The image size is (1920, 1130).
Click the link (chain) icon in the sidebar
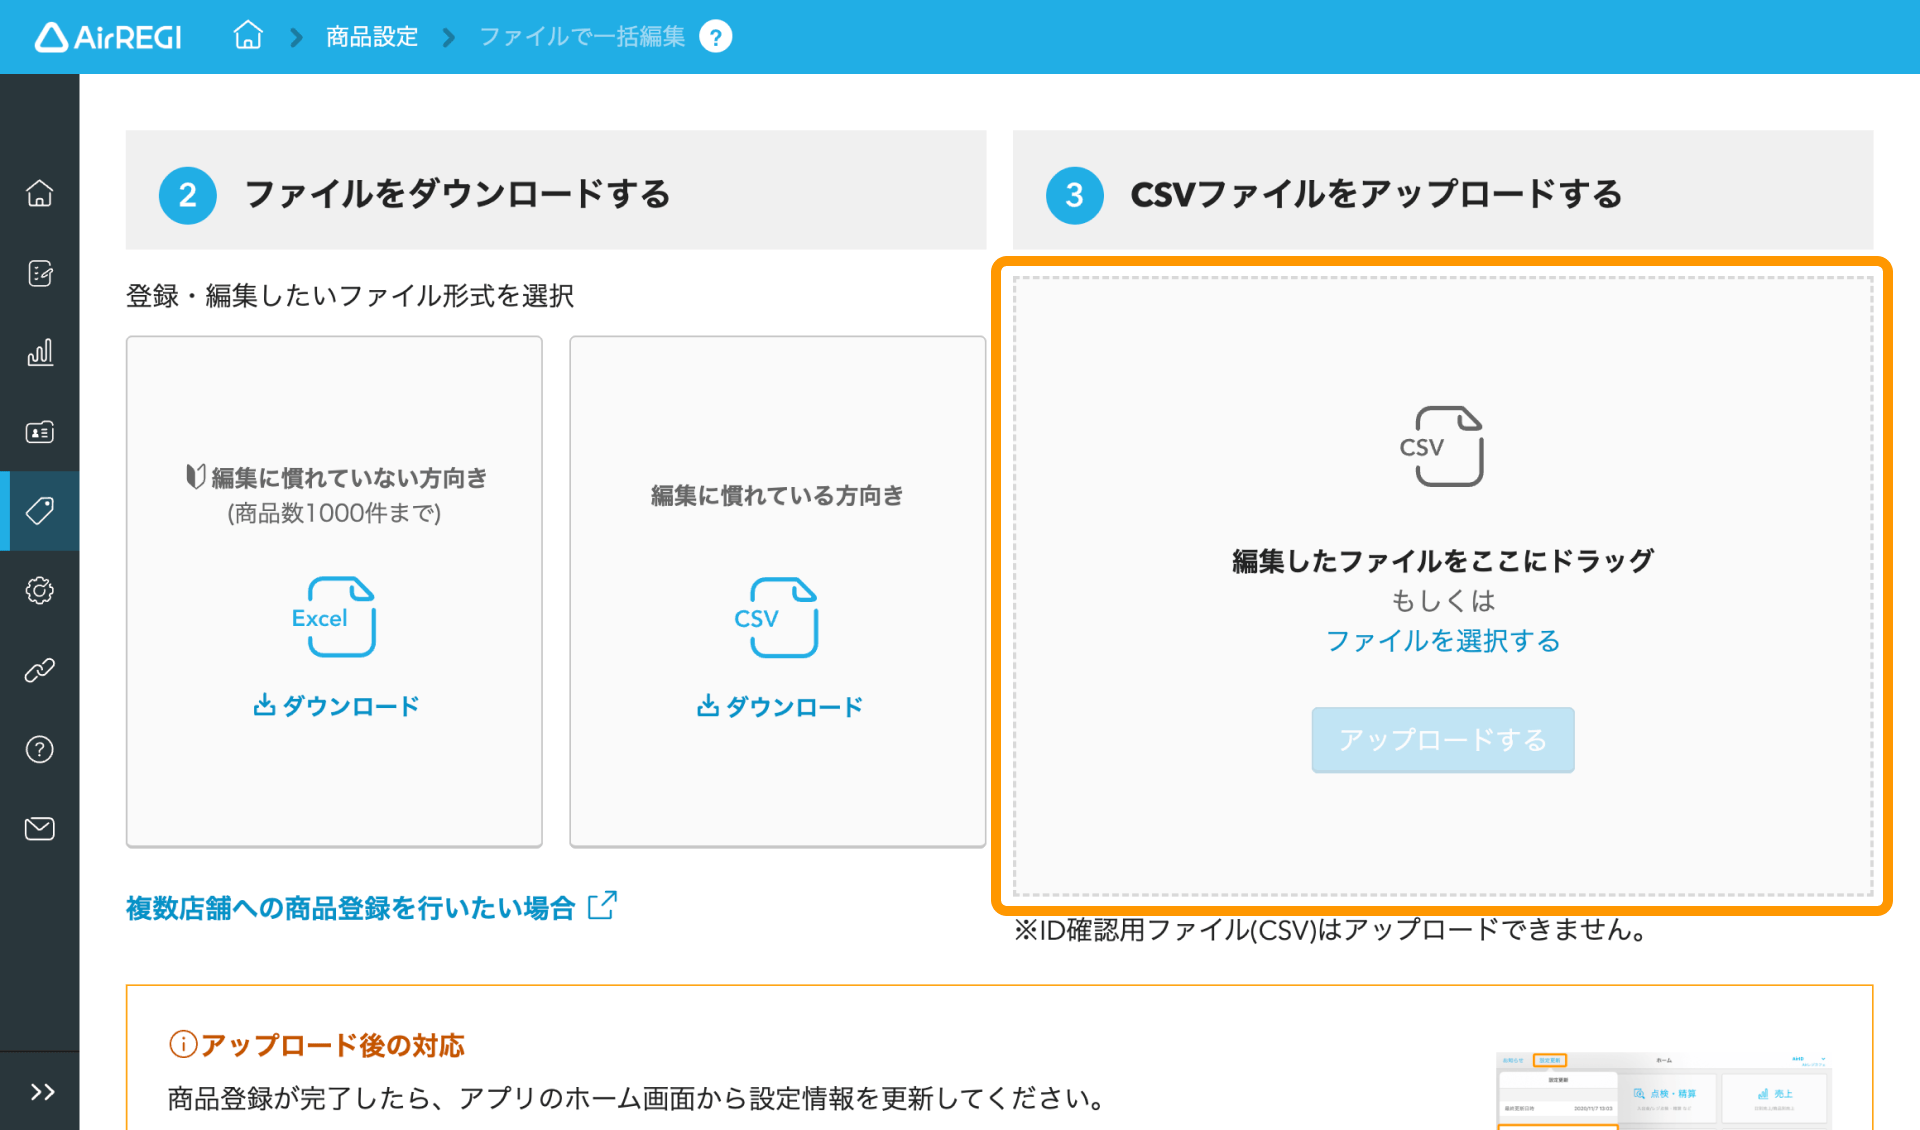pos(40,670)
